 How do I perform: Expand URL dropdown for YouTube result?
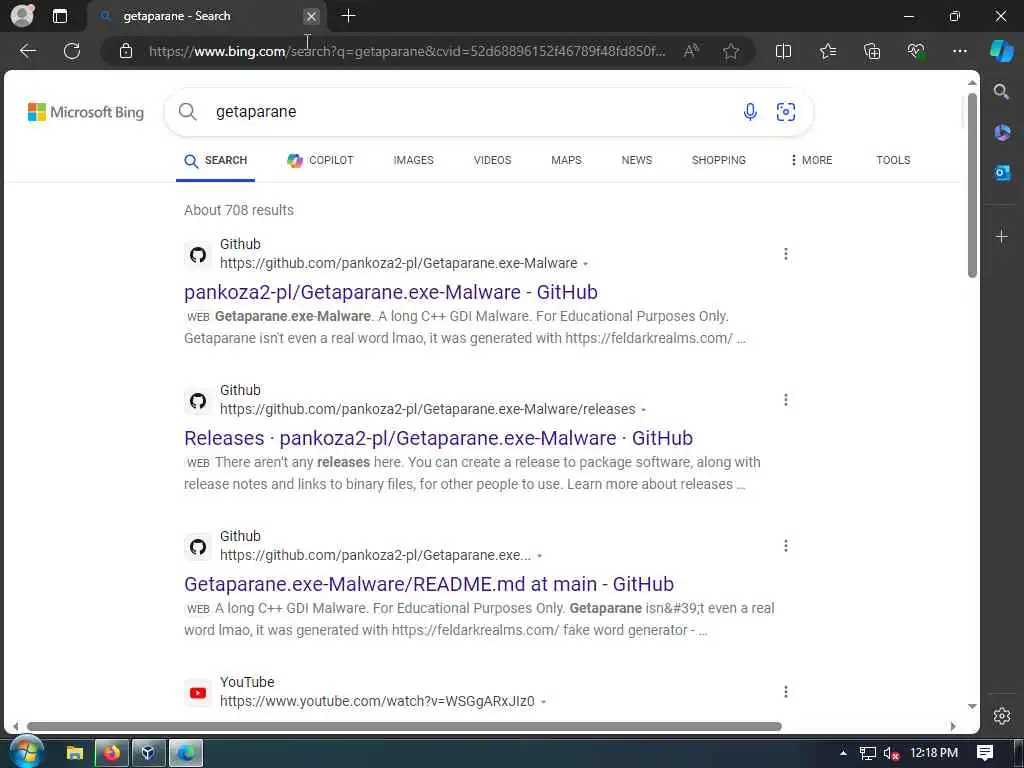[x=543, y=702]
